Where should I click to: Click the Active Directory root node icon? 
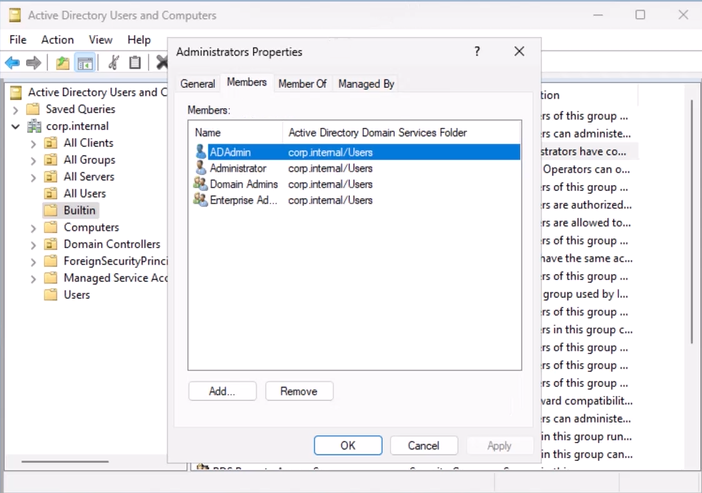tap(16, 92)
